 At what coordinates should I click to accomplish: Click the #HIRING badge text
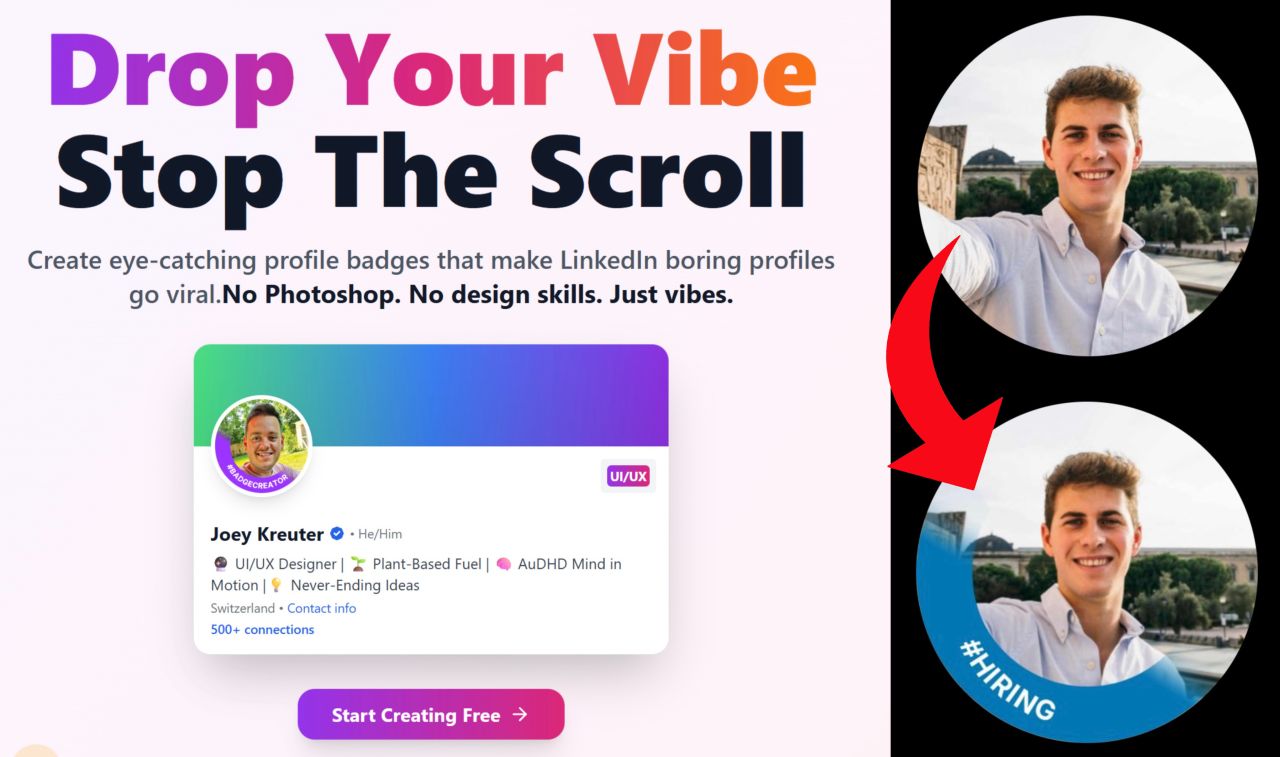[1007, 680]
